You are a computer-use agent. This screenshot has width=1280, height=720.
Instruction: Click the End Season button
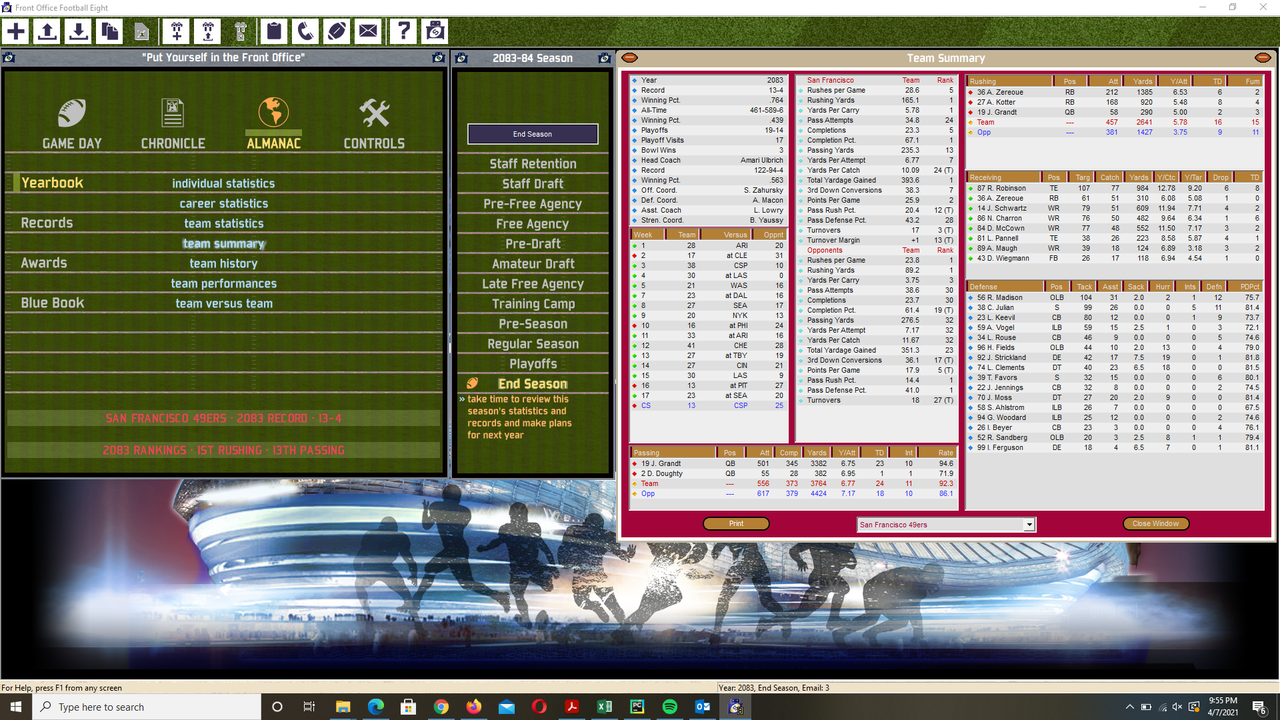point(533,134)
